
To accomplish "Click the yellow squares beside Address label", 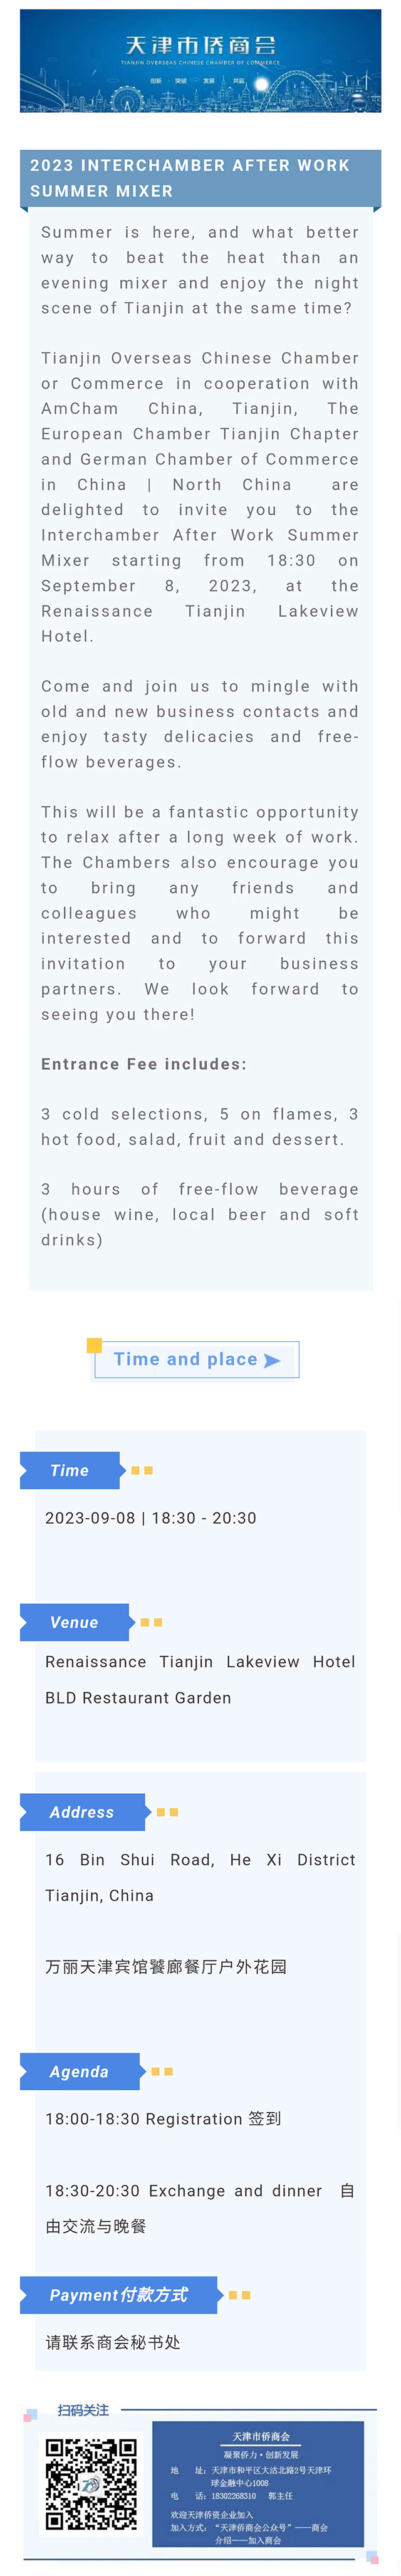I will 167,1812.
